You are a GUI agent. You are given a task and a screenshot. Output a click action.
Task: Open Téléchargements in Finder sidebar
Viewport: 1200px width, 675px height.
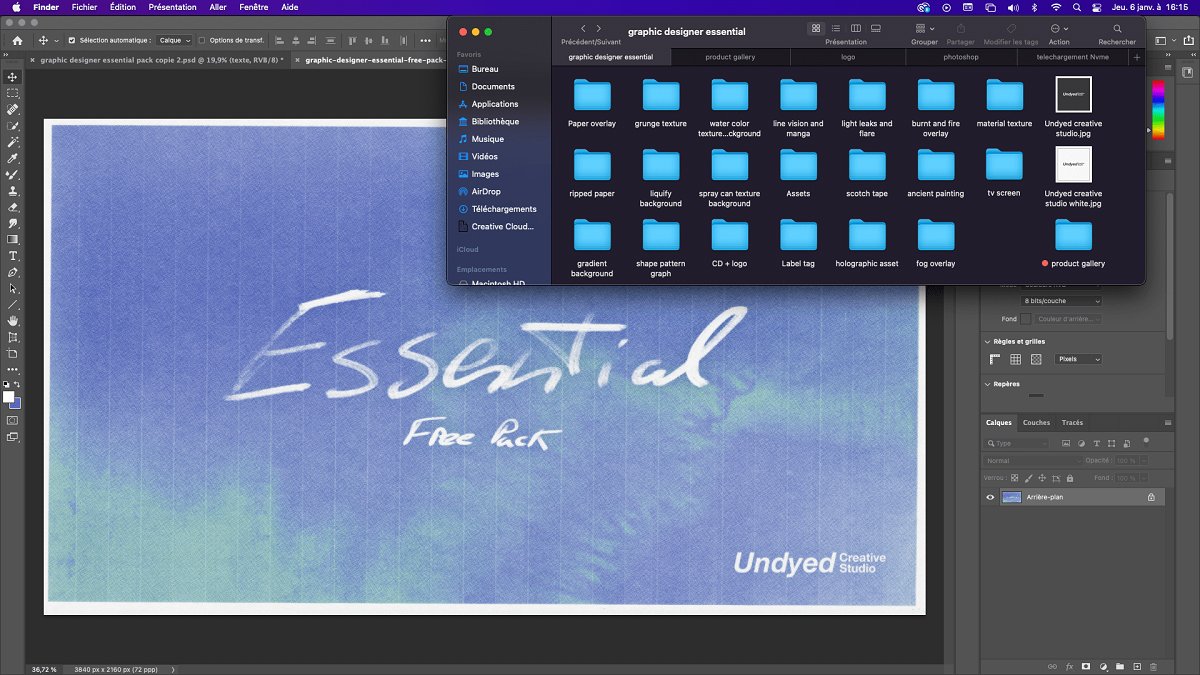pyautogui.click(x=503, y=209)
